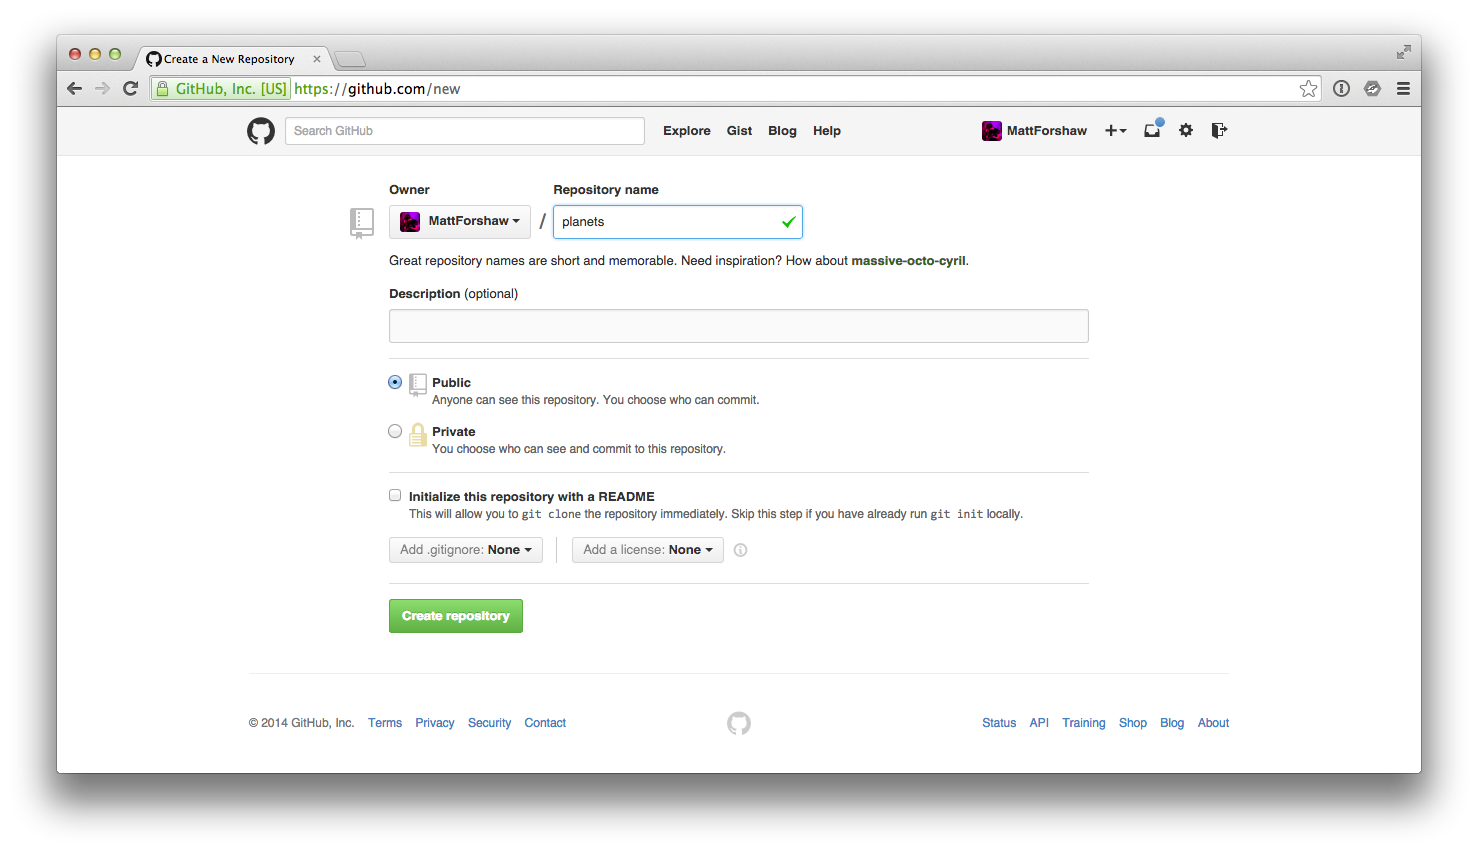Image resolution: width=1478 pixels, height=852 pixels.
Task: Expand the MattForshaw owner dropdown
Action: (x=460, y=221)
